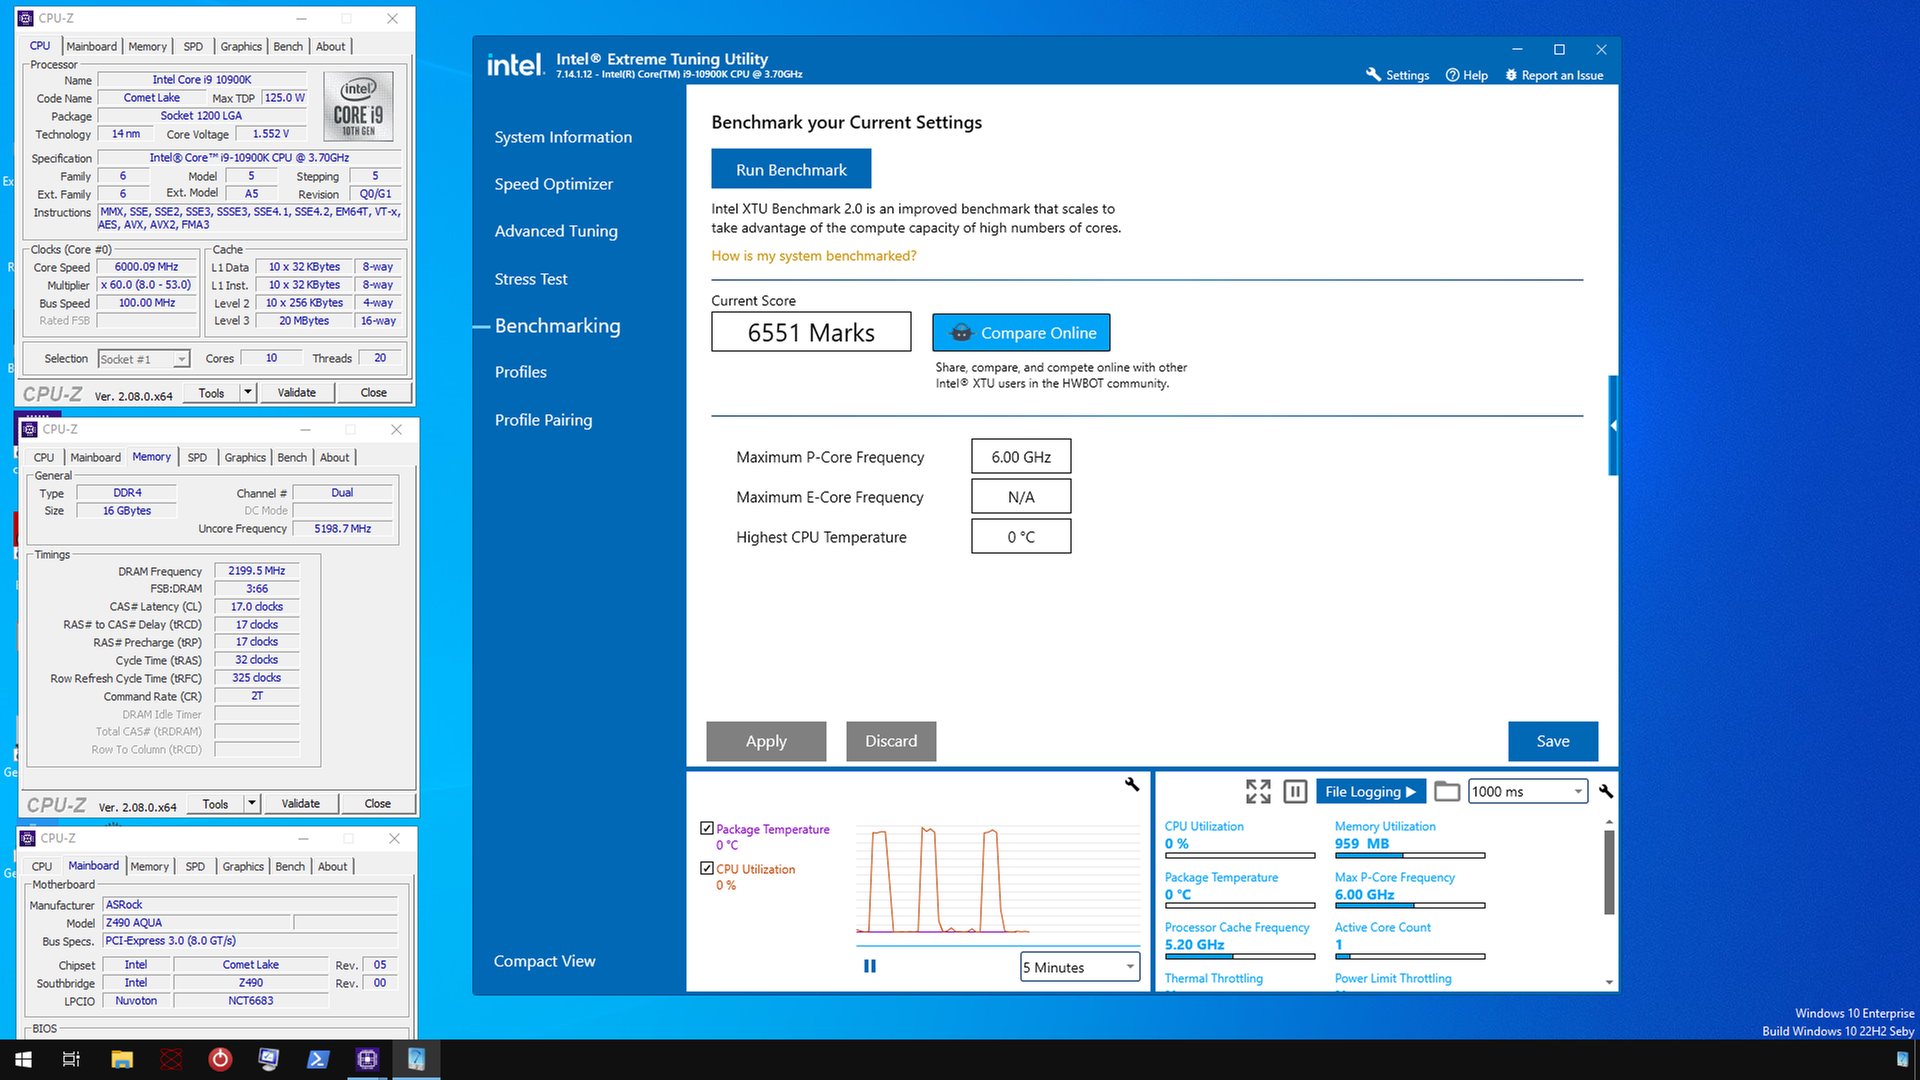Open the 5 Minutes time range dropdown
The image size is (1920, 1080).
(x=1079, y=967)
